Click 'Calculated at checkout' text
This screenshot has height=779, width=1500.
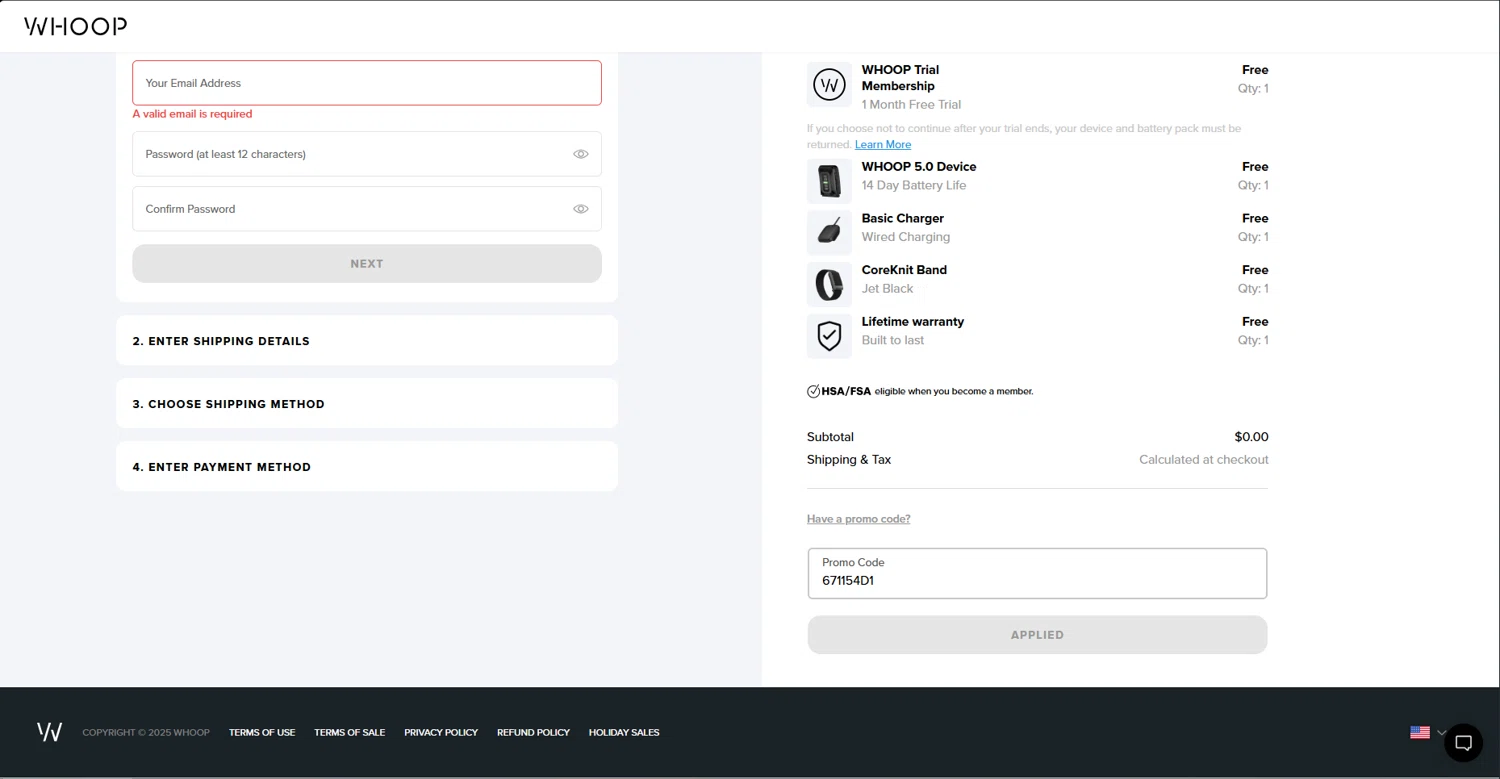click(1204, 460)
